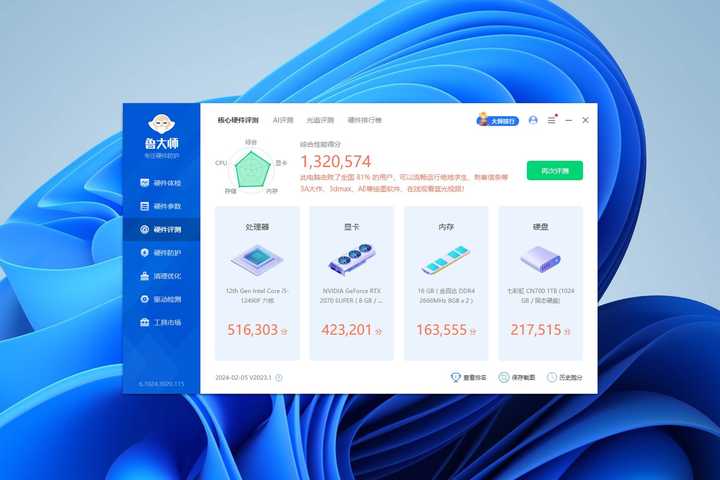
Task: Open 硬件体检 in the sidebar
Action: point(161,183)
